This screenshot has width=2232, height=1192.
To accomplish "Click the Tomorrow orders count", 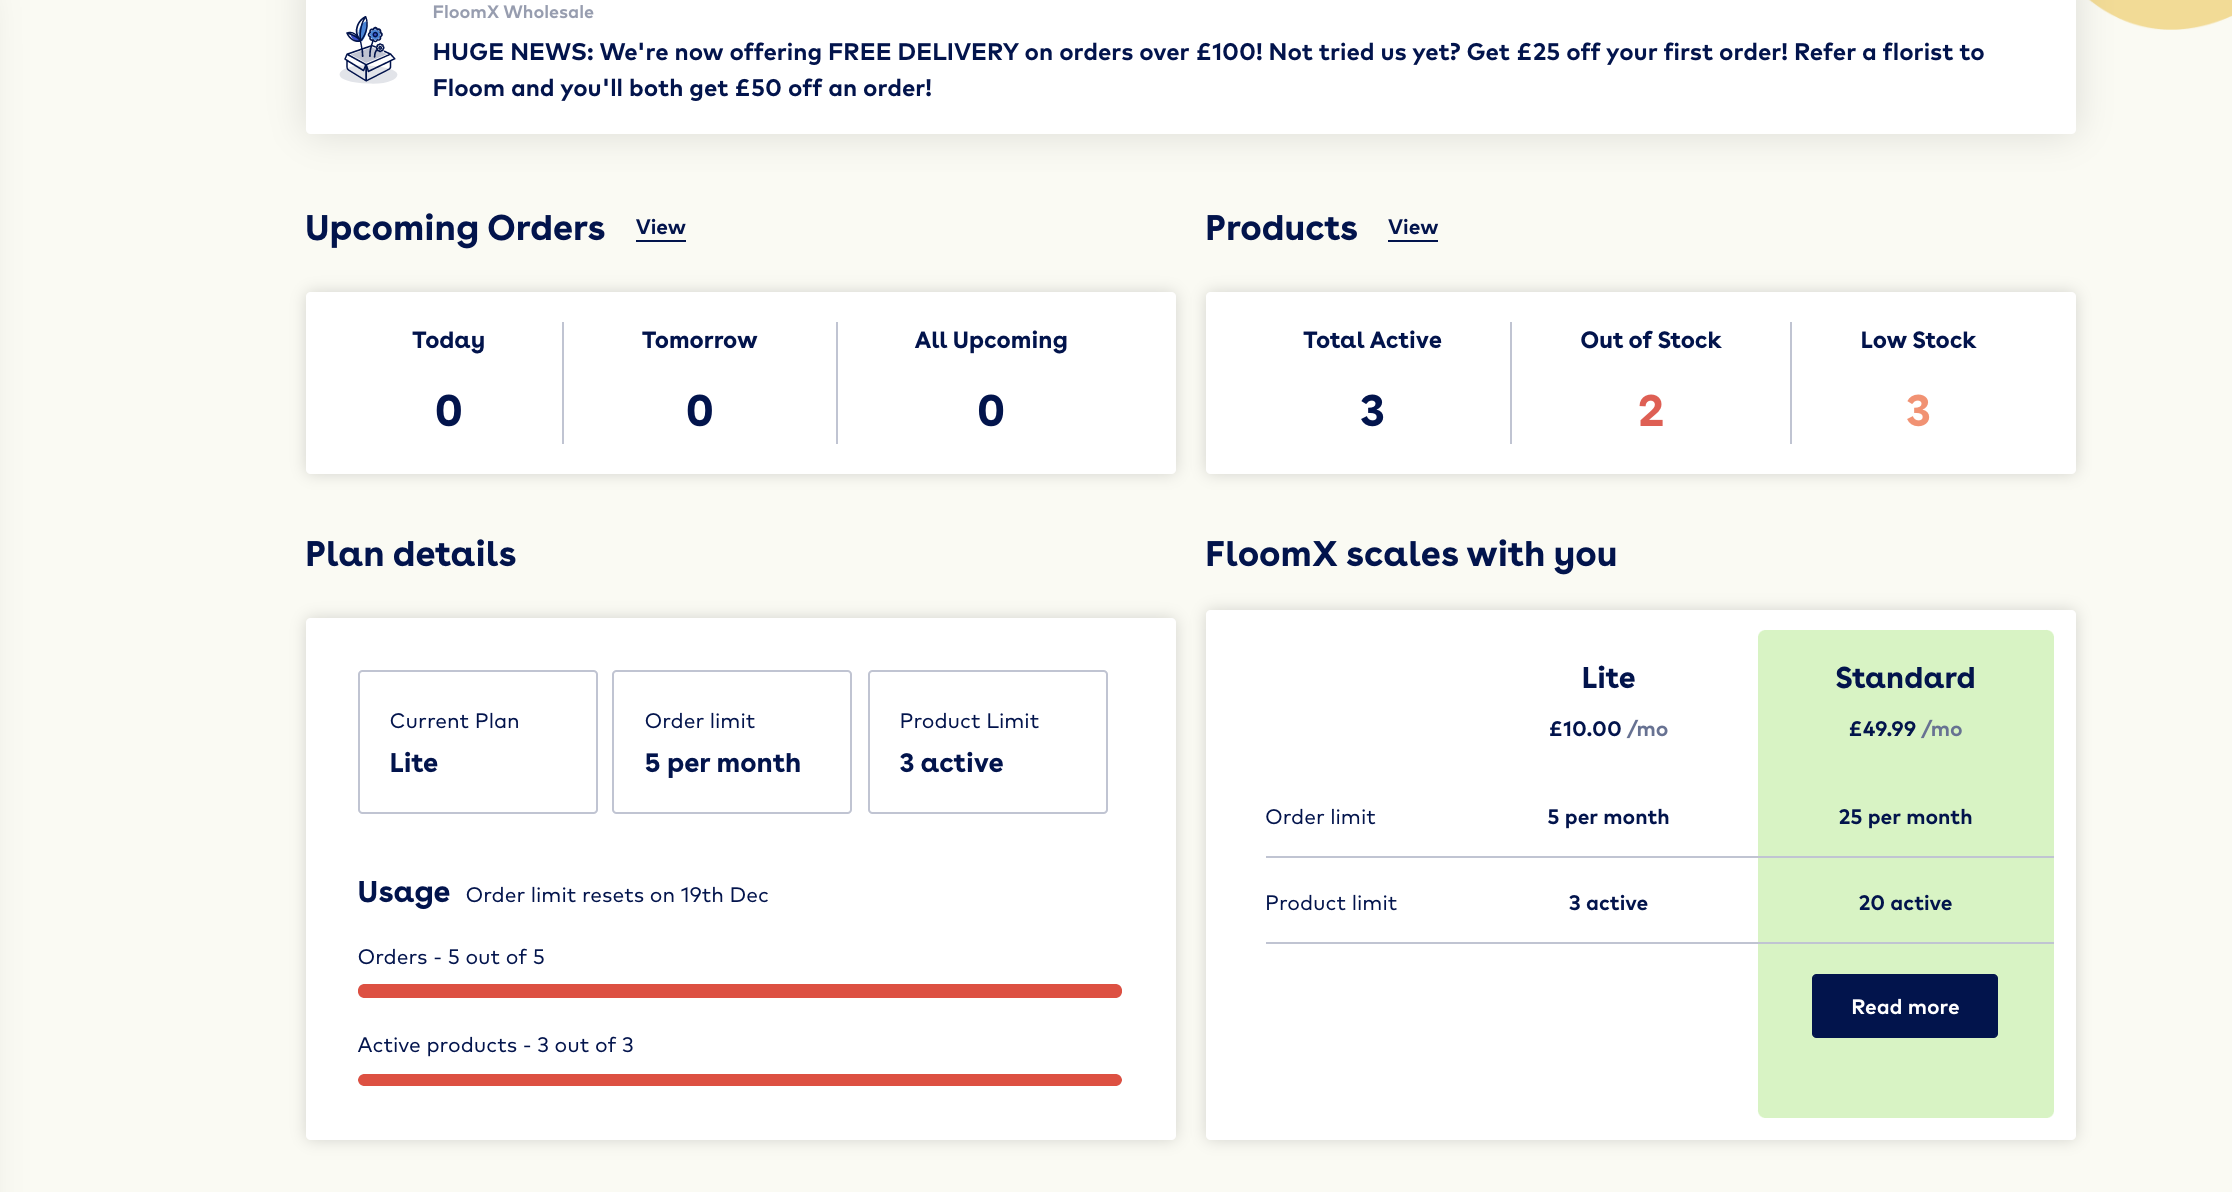I will 699,410.
